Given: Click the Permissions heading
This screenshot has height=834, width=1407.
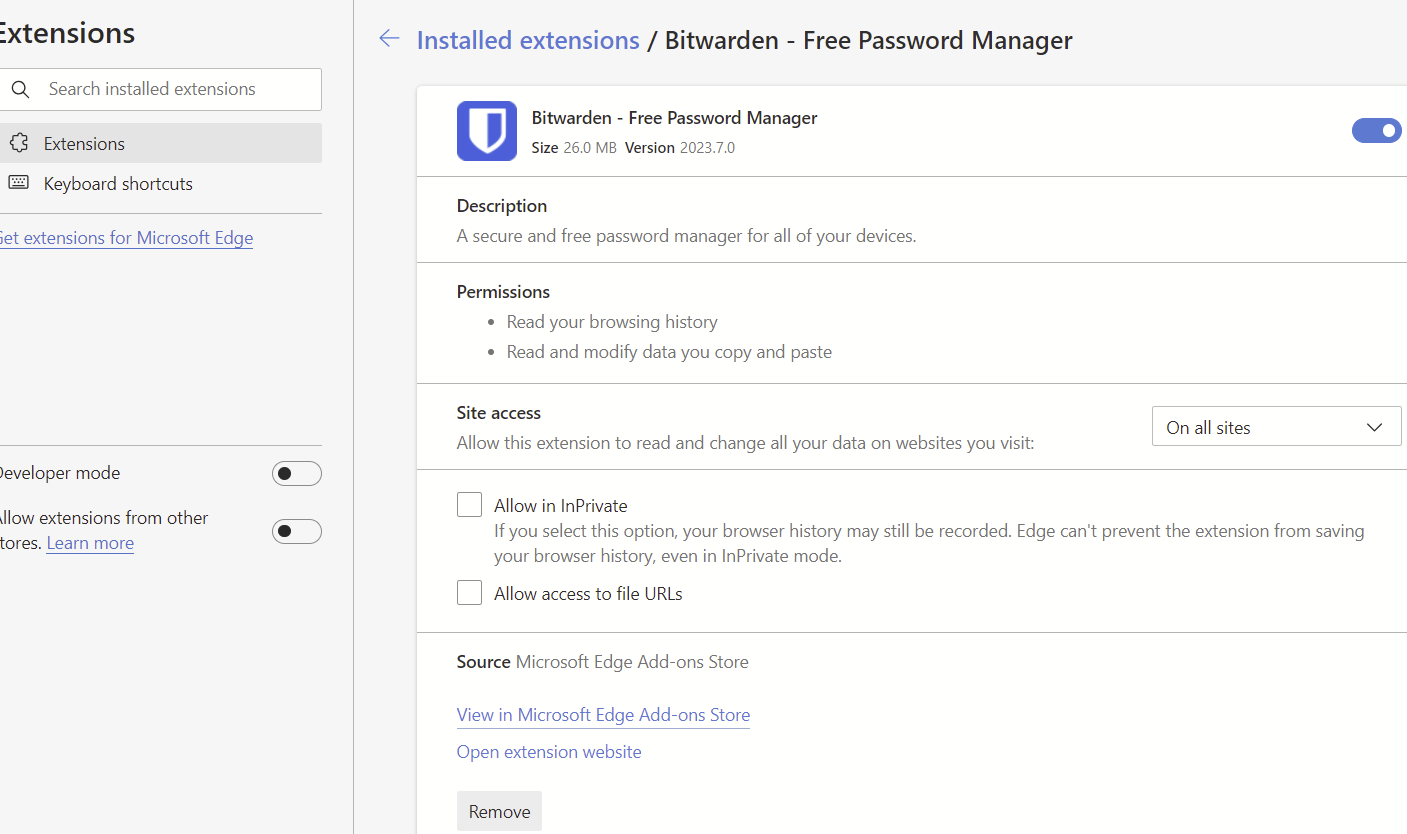Looking at the screenshot, I should [503, 292].
